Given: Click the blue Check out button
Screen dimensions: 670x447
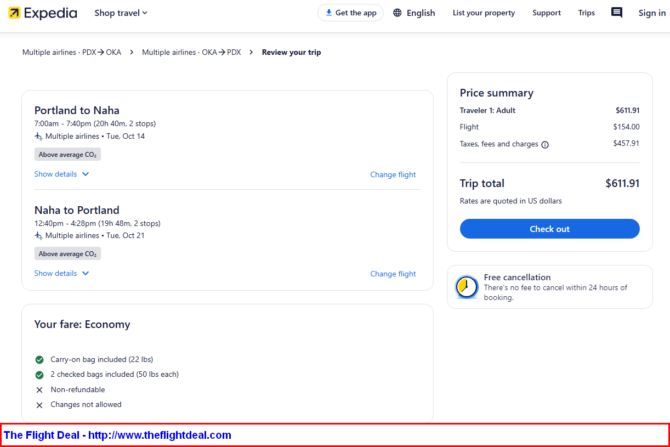Looking at the screenshot, I should point(550,229).
